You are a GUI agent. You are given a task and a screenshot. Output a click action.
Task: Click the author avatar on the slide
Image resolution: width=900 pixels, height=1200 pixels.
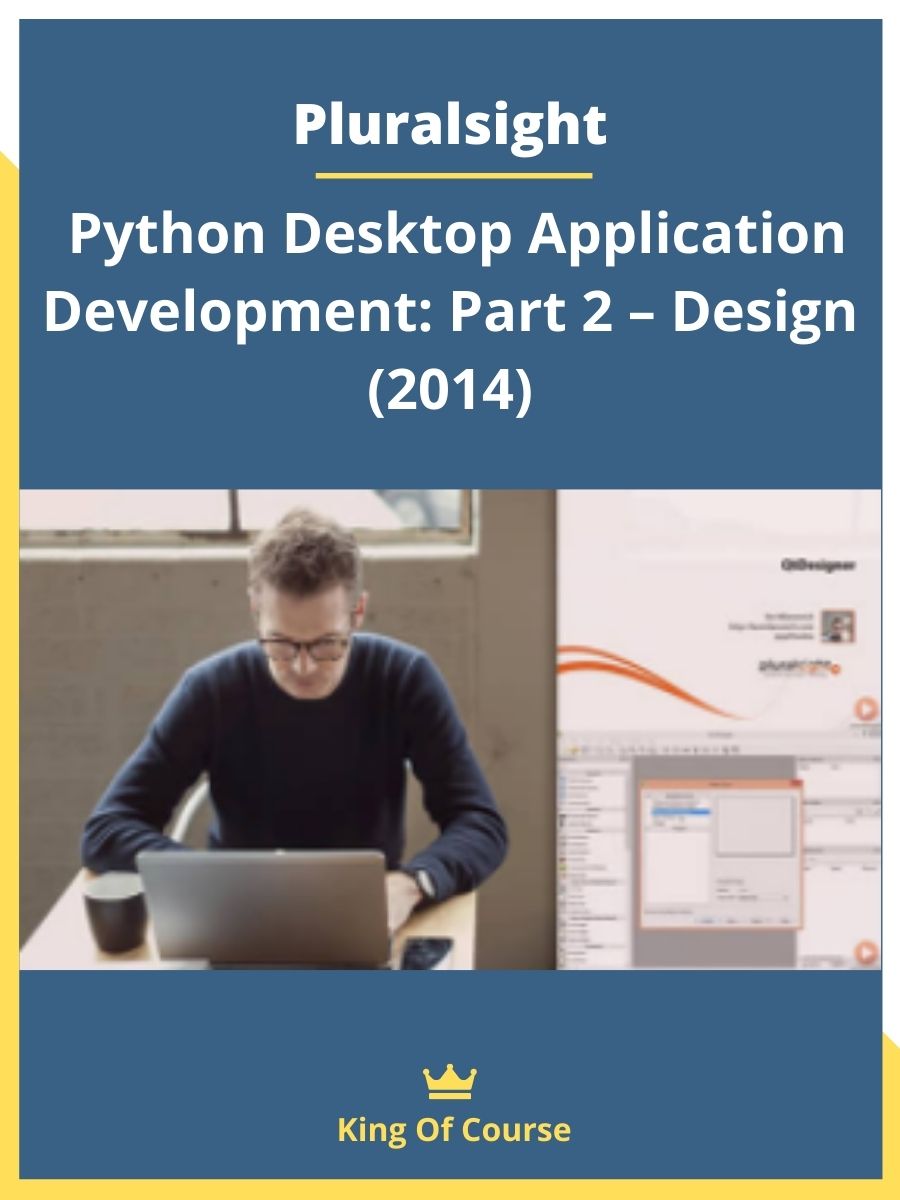pos(837,626)
